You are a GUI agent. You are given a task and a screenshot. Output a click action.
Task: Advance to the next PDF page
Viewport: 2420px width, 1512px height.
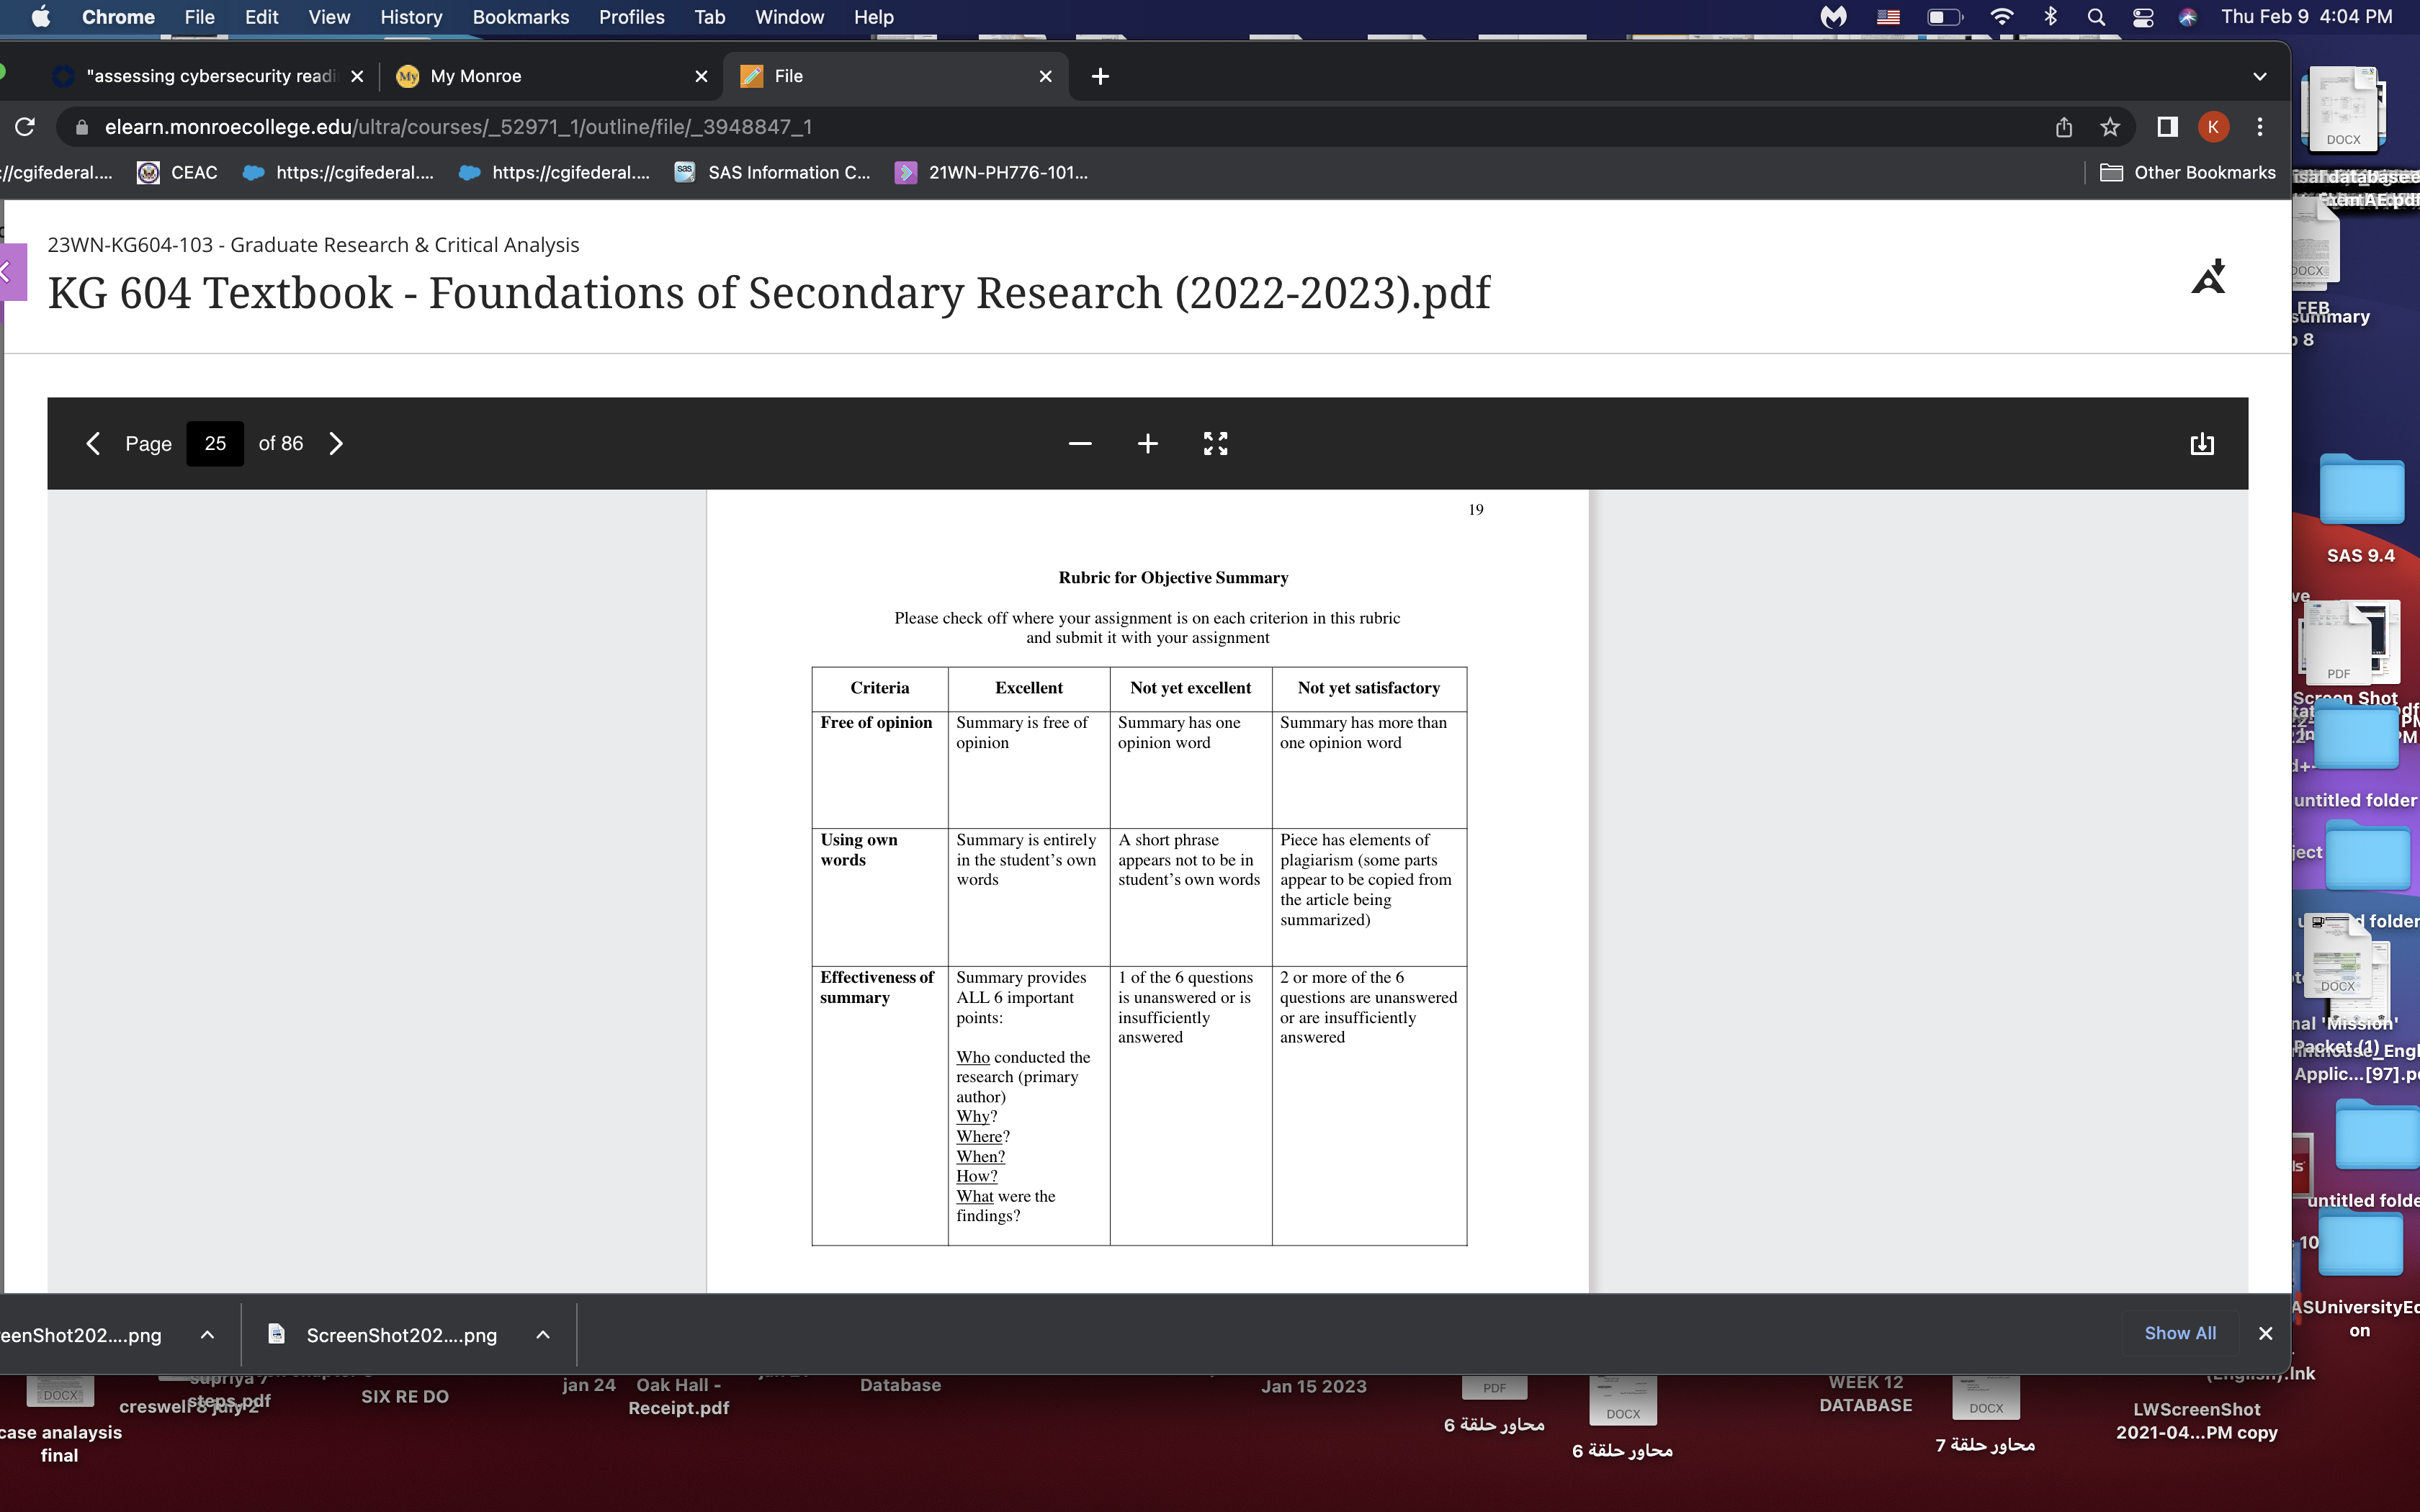click(x=336, y=443)
